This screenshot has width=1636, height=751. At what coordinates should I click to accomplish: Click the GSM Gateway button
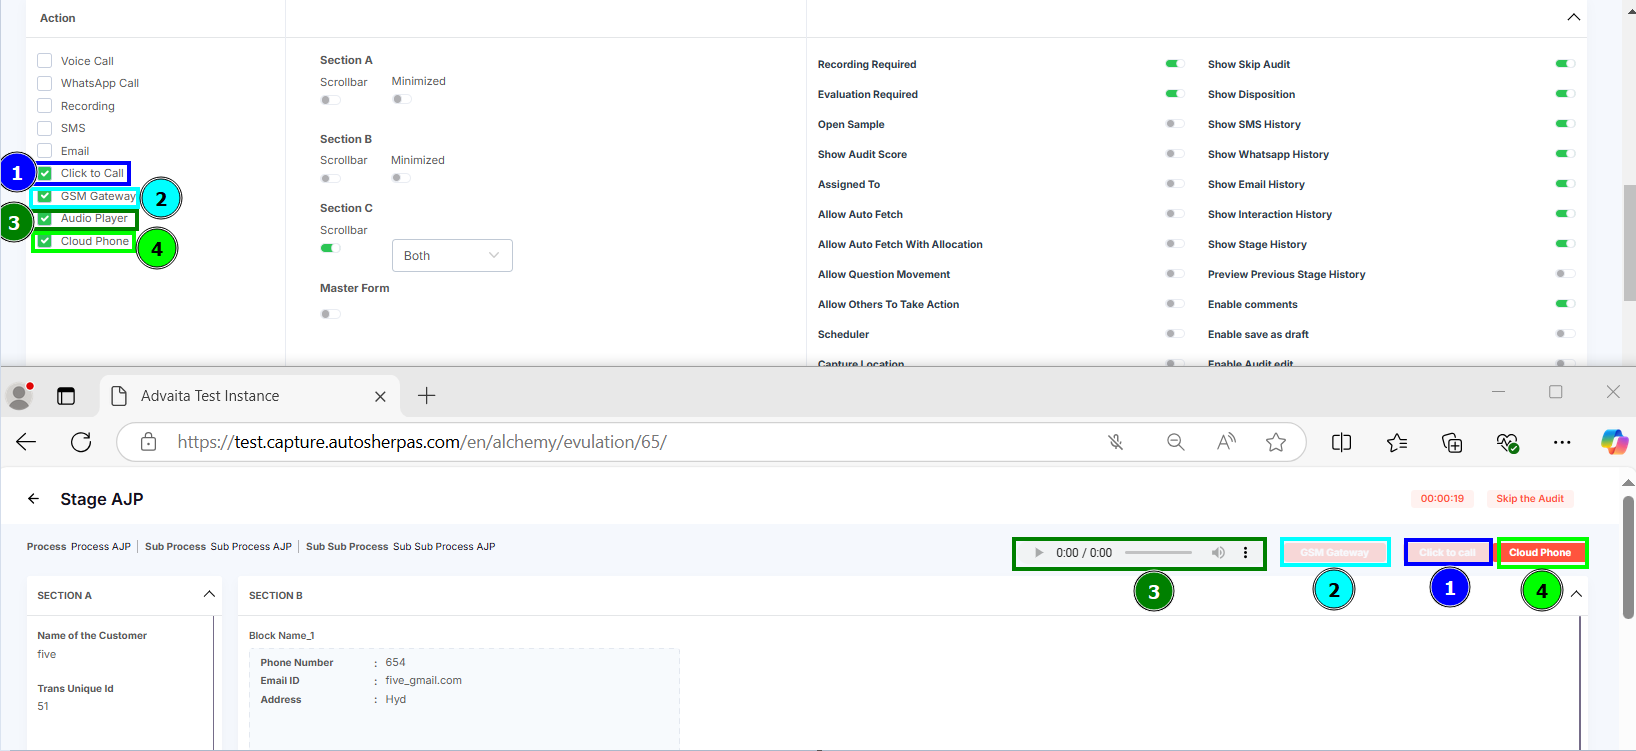(x=1334, y=552)
